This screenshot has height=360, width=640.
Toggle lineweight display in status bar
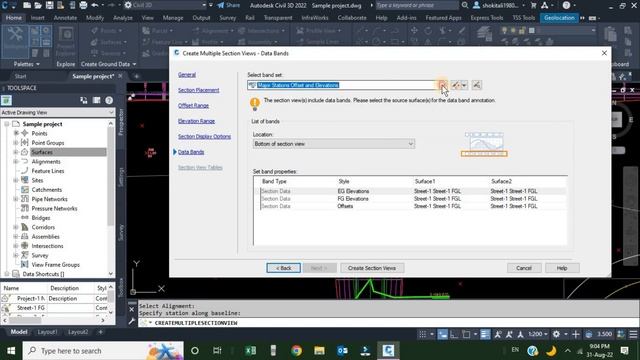(x=485, y=334)
